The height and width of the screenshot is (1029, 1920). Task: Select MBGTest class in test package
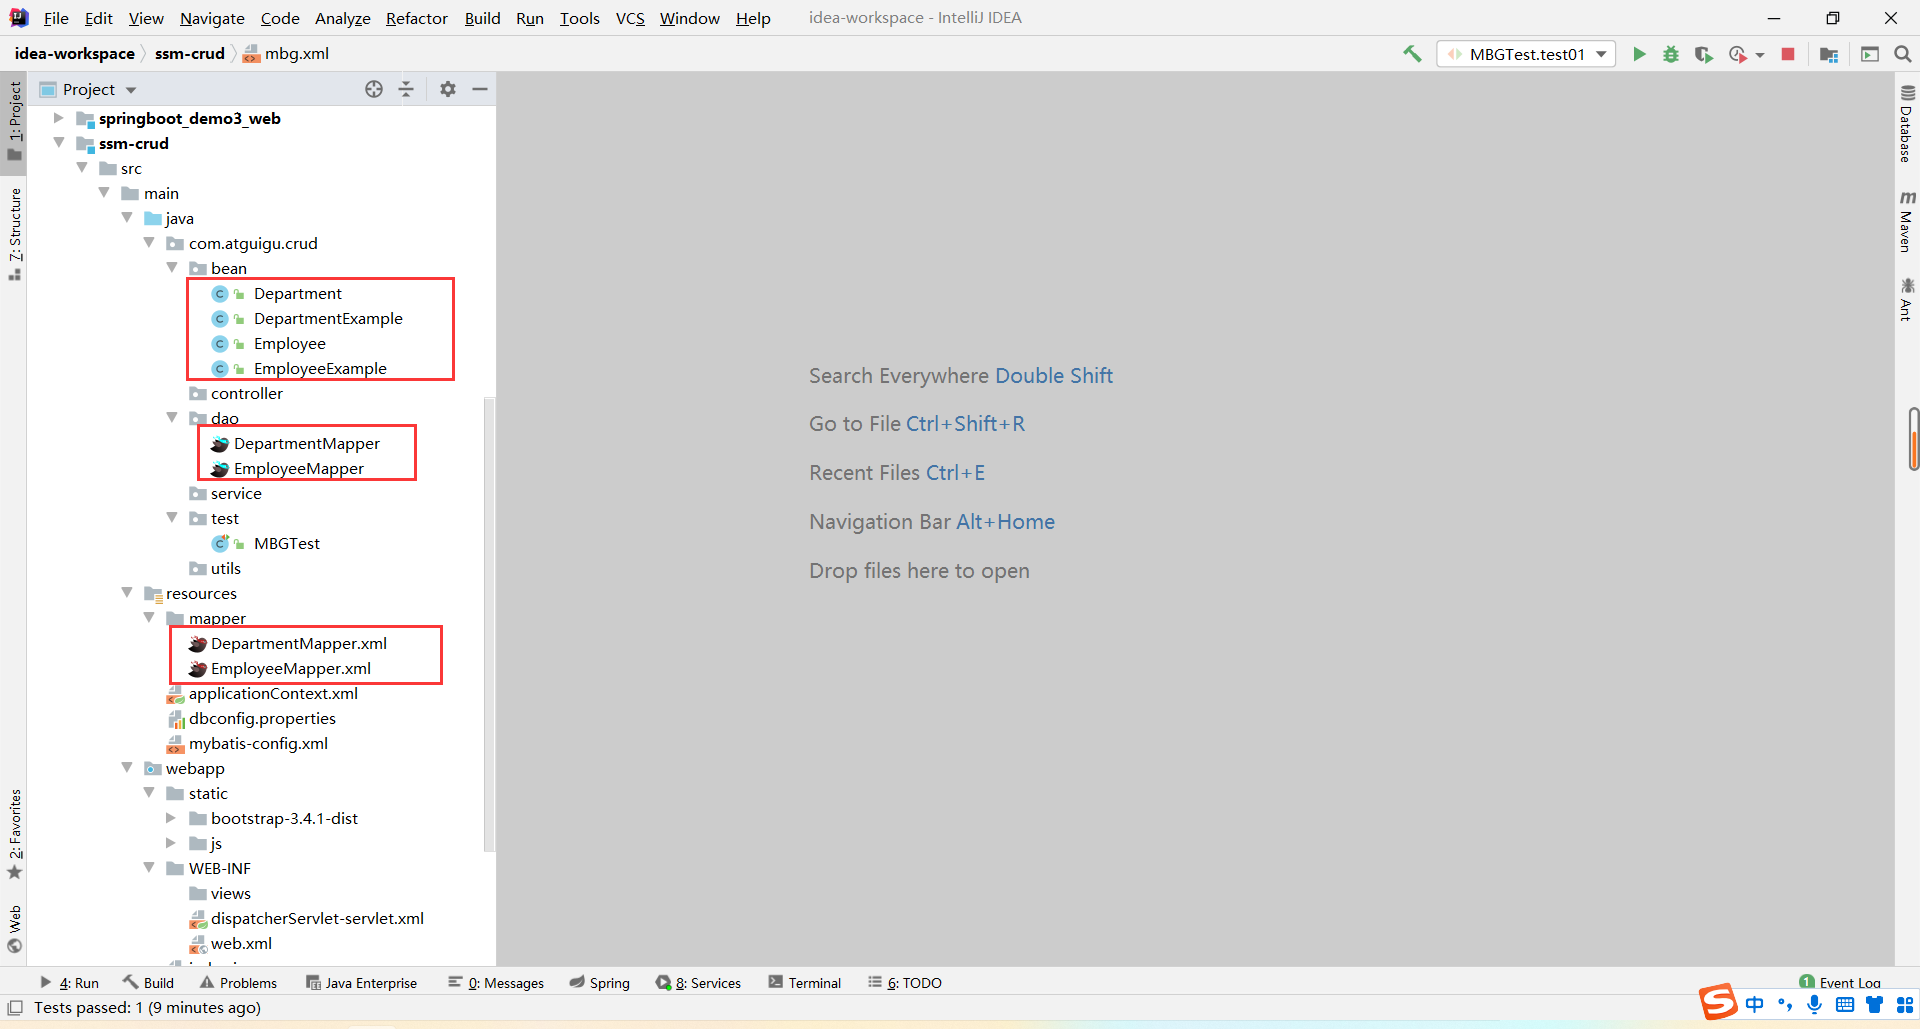tap(287, 544)
